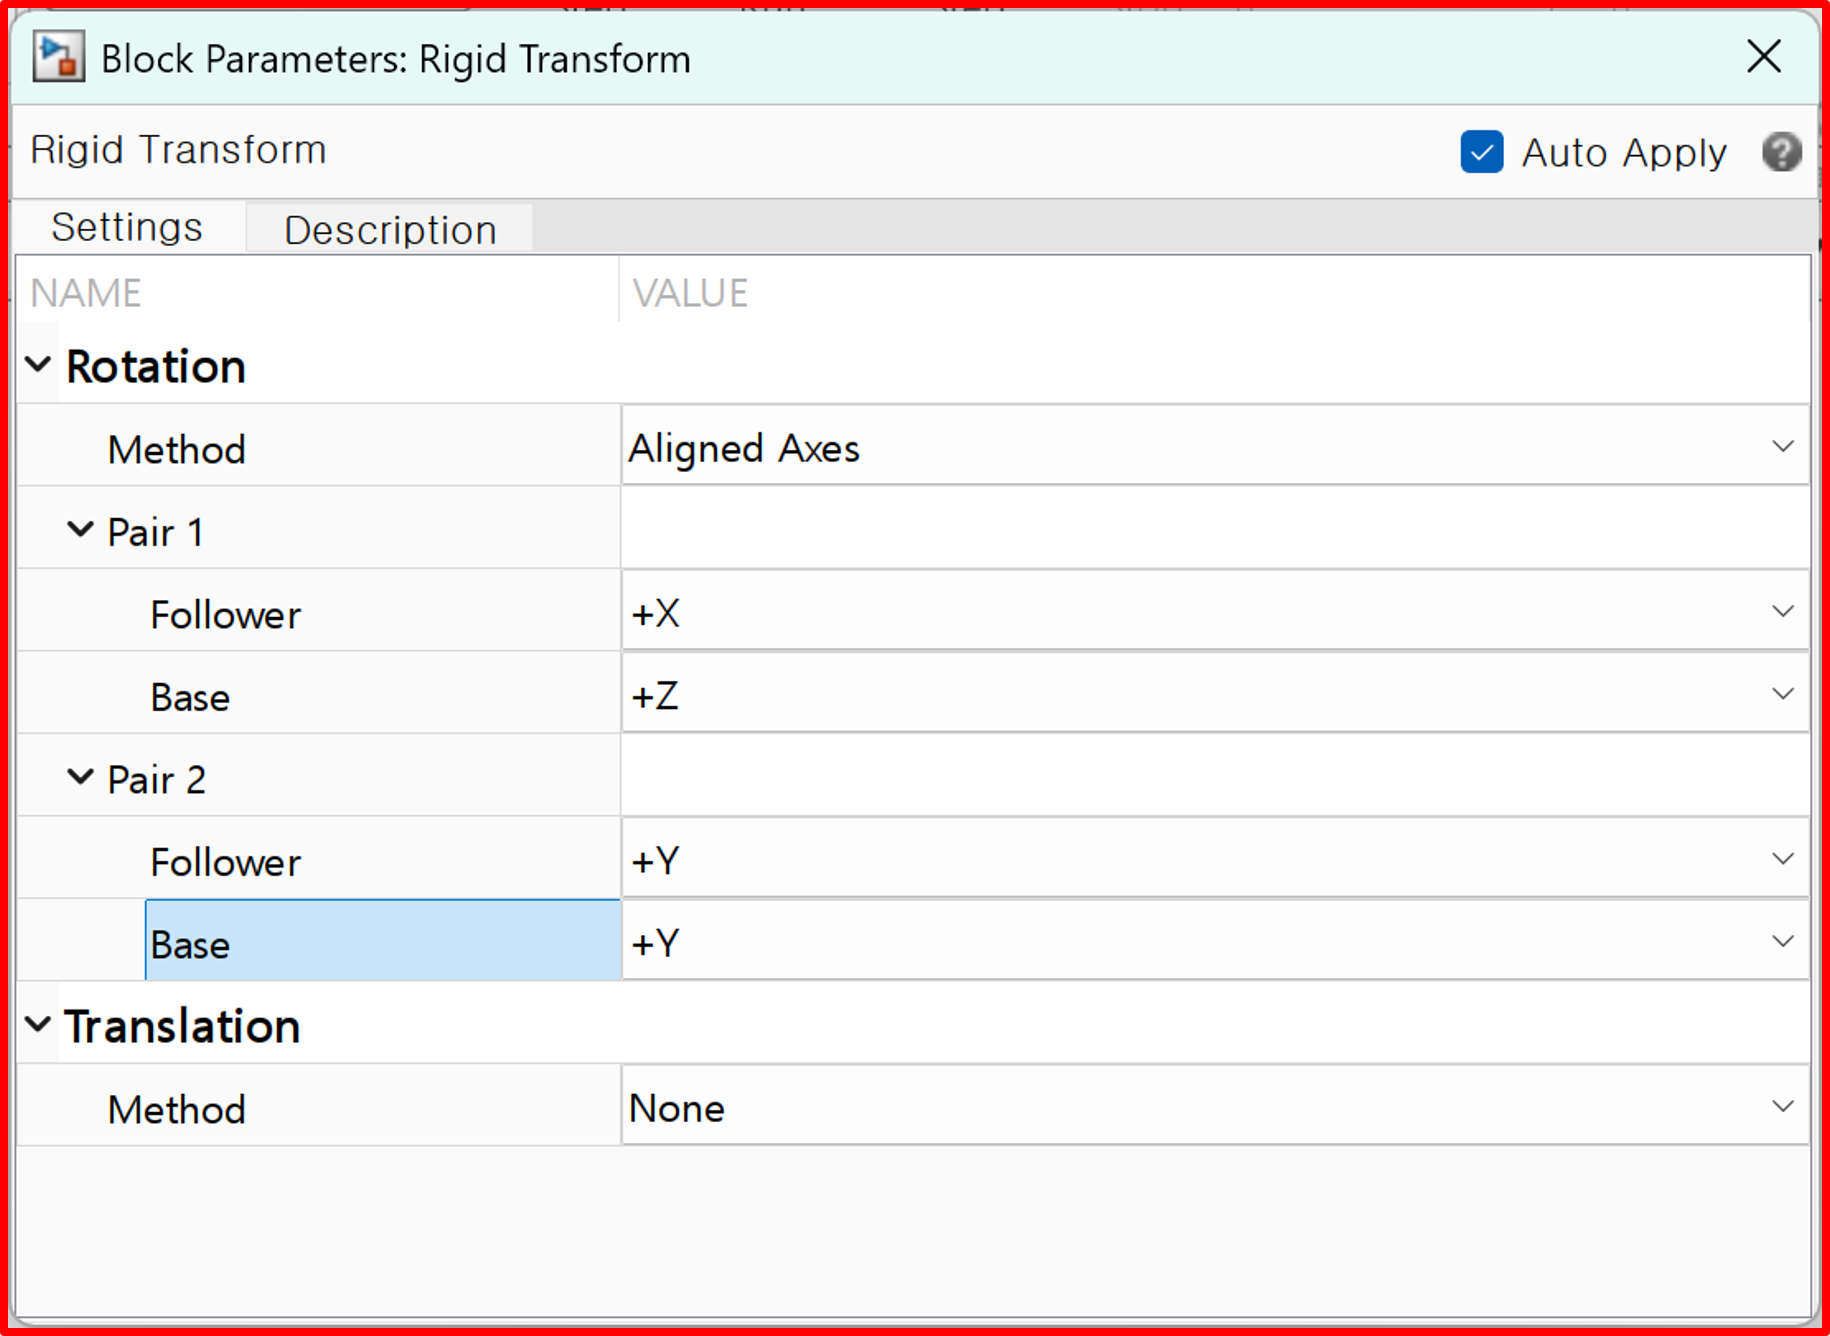The height and width of the screenshot is (1336, 1830).
Task: Open Pair 1 Follower axis dropdown
Action: pos(1214,612)
